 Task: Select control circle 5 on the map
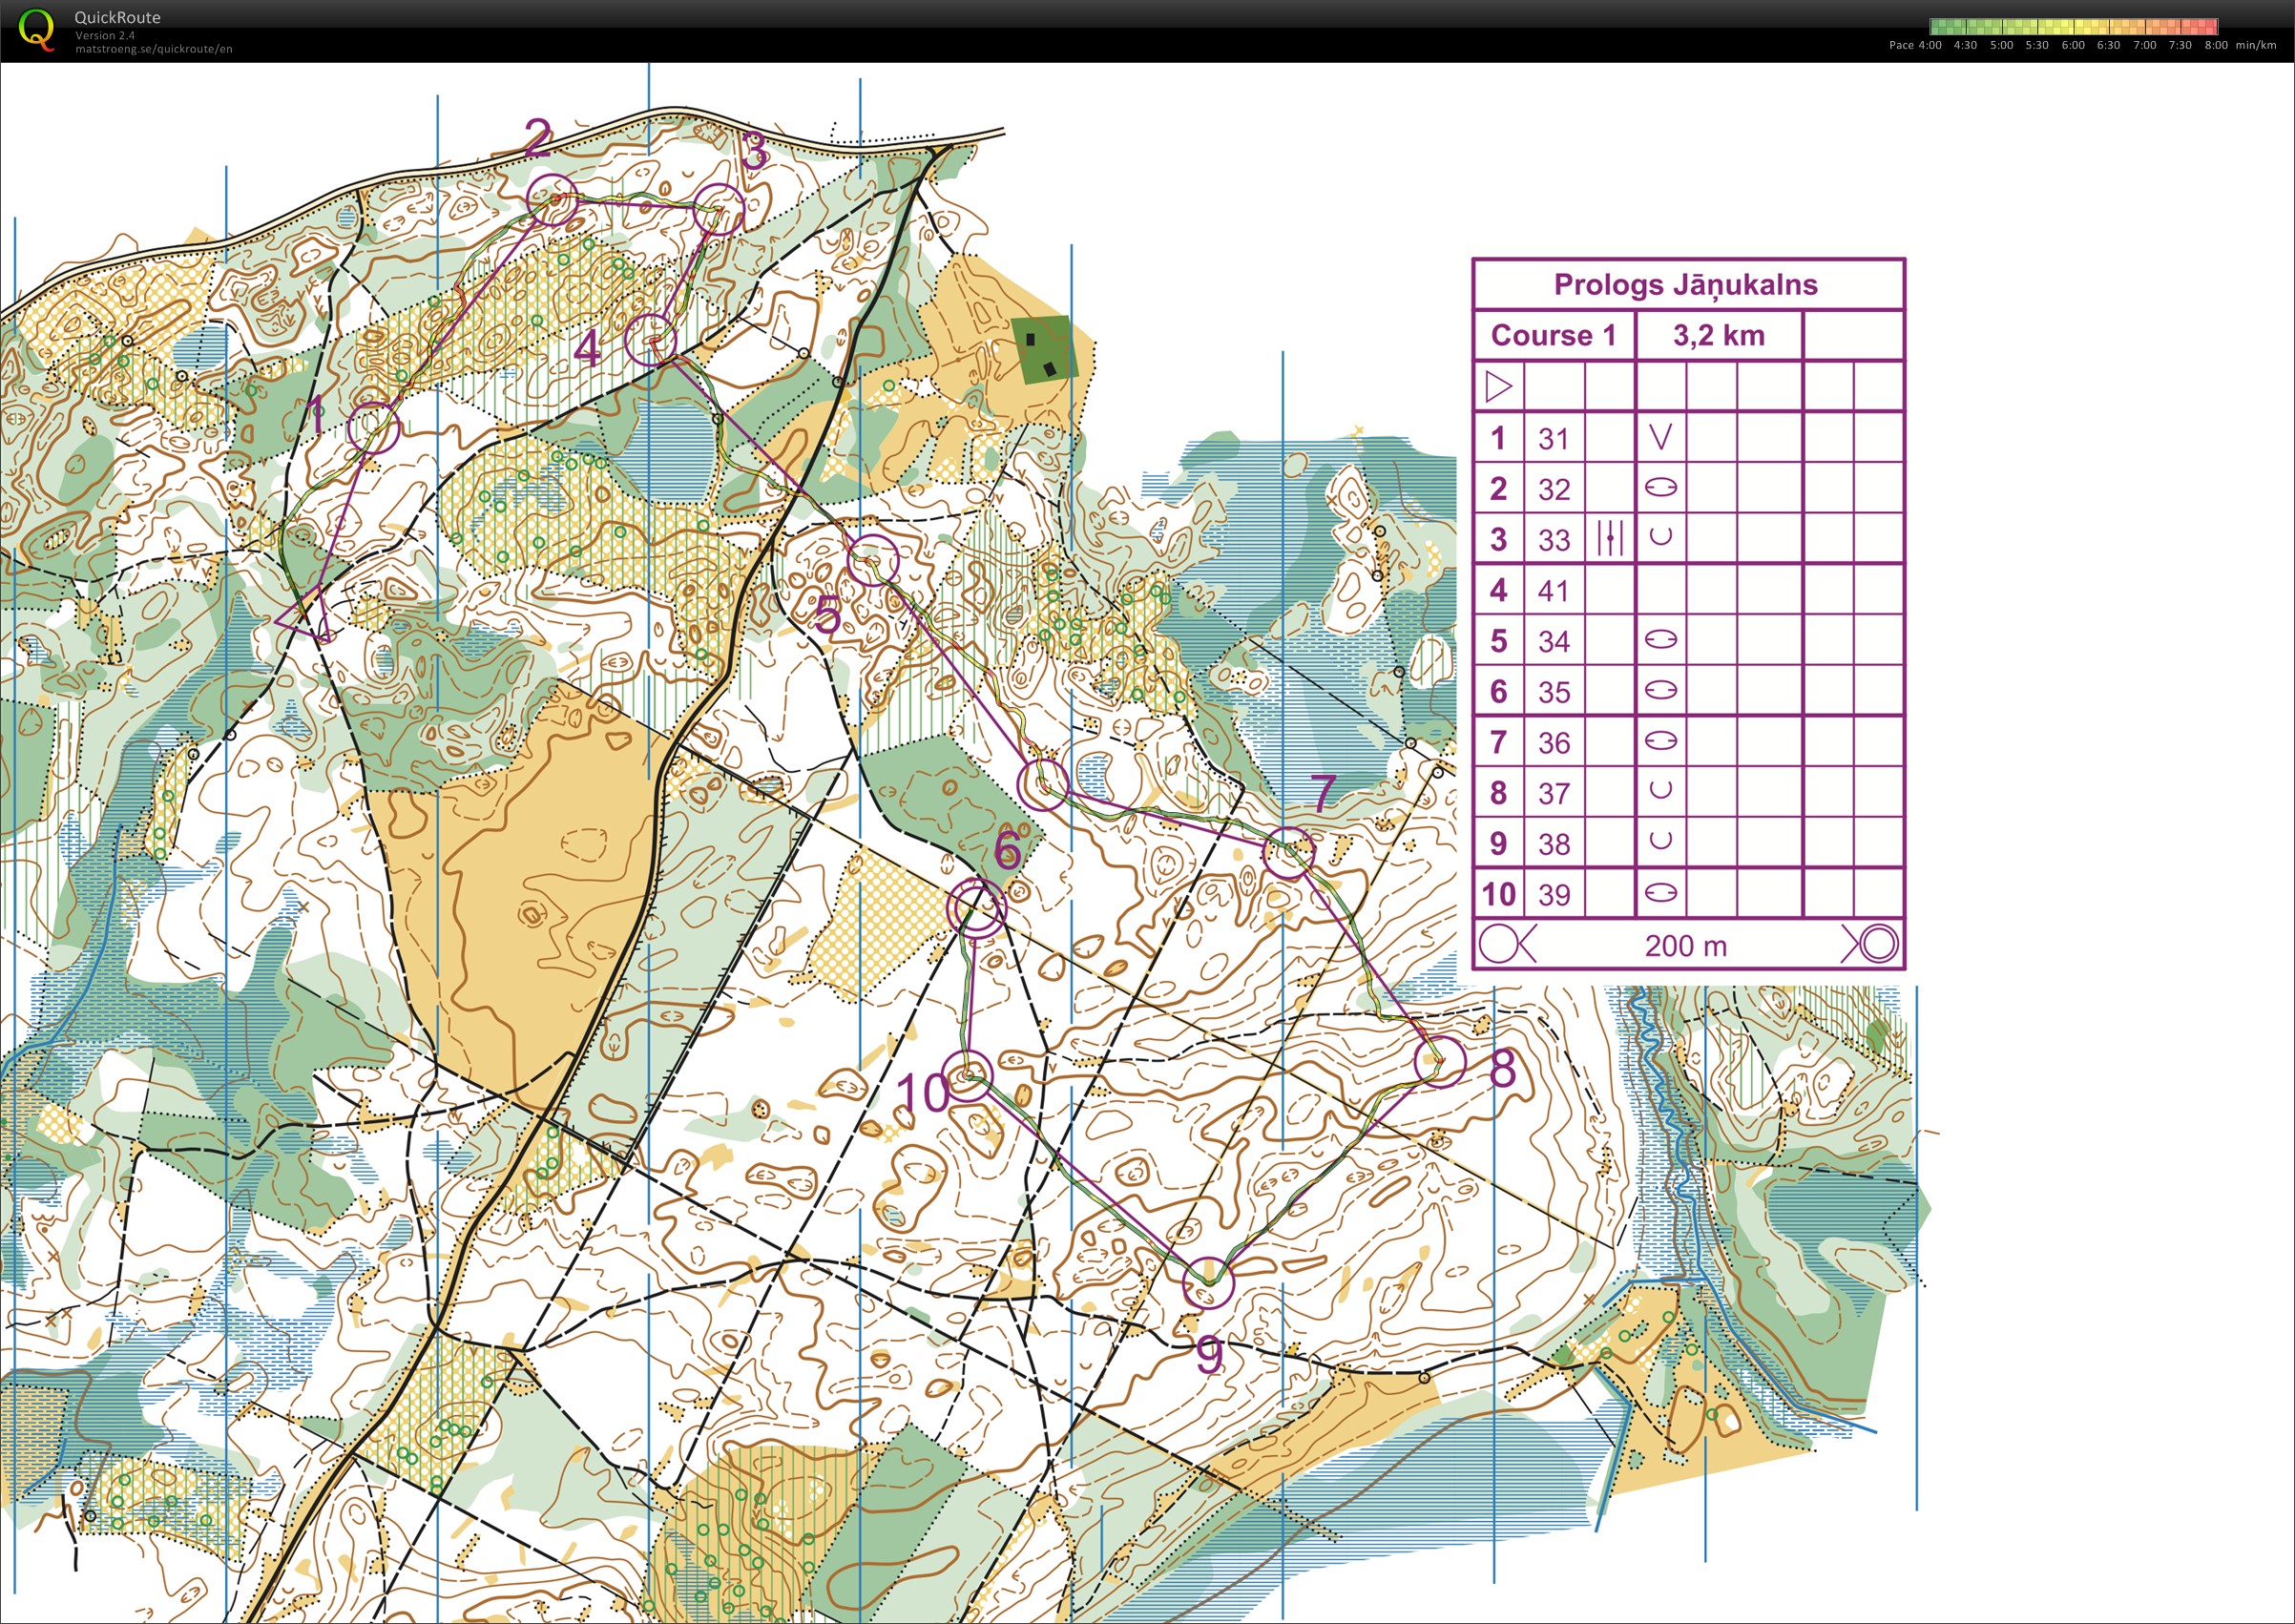pyautogui.click(x=872, y=560)
